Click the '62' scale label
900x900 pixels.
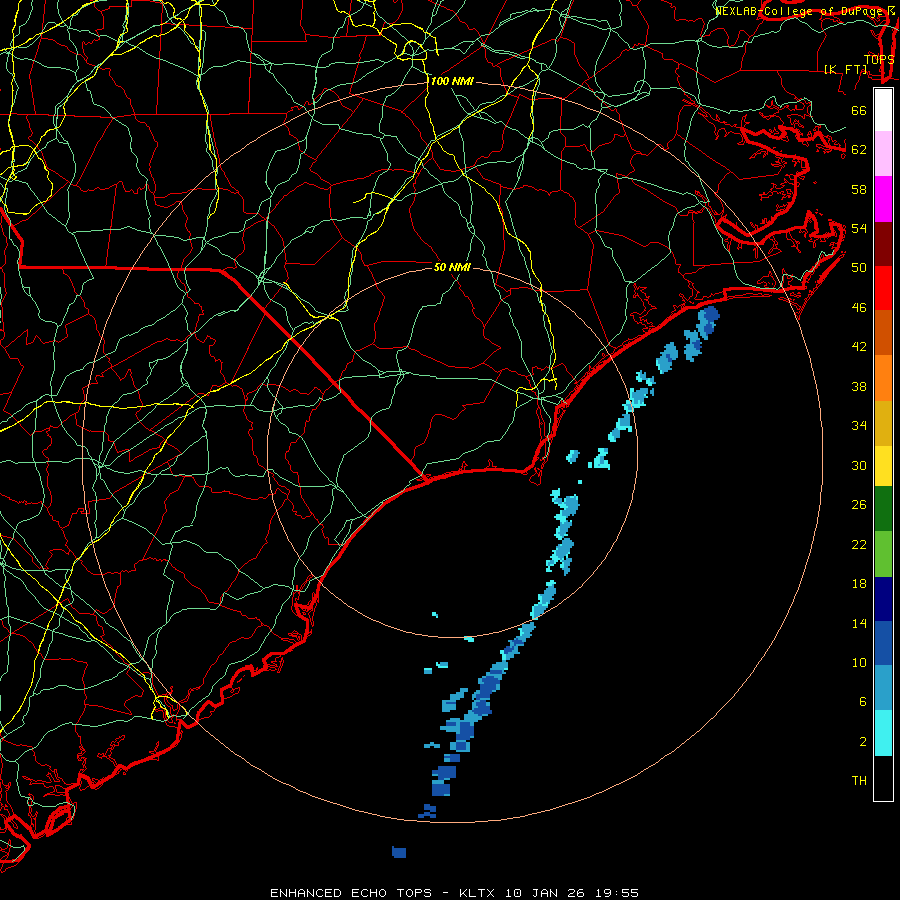pyautogui.click(x=859, y=150)
